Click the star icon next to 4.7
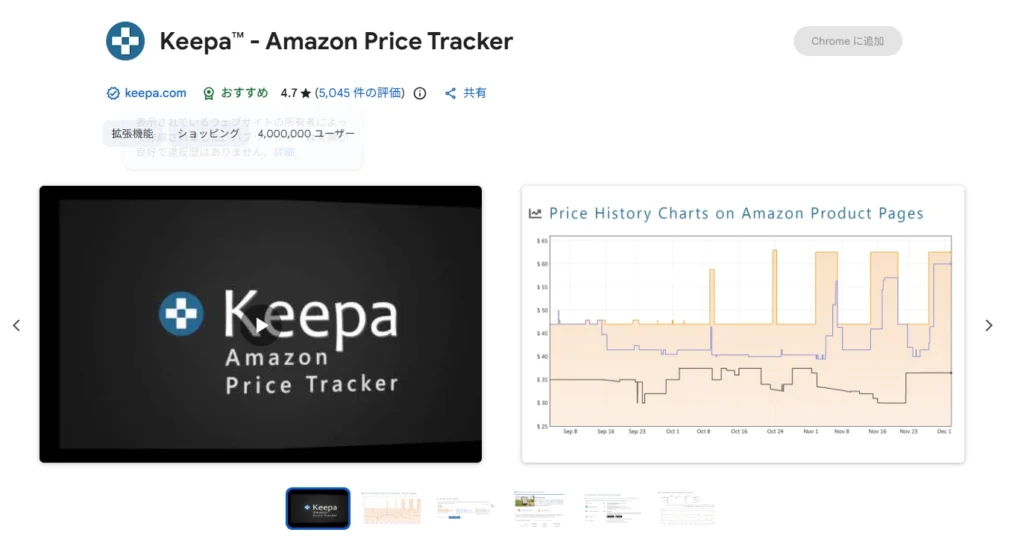This screenshot has height=550, width=1024. click(x=306, y=93)
